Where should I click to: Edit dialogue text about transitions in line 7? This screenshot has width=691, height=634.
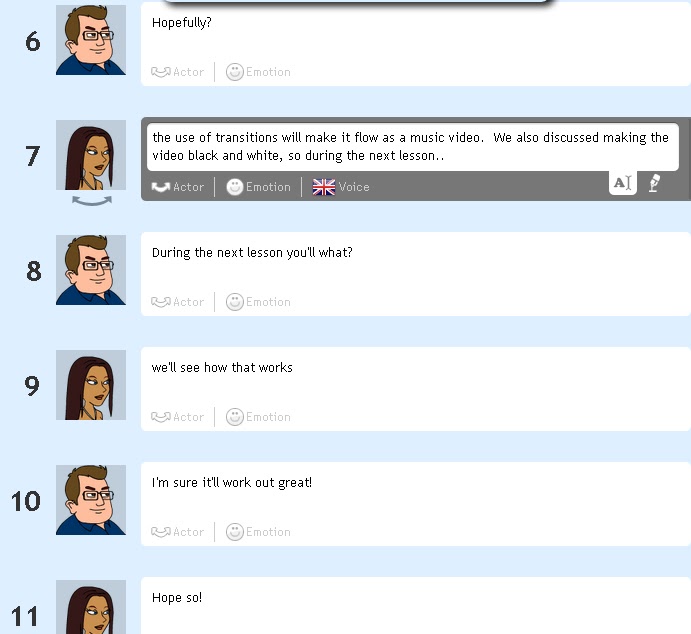tap(412, 147)
